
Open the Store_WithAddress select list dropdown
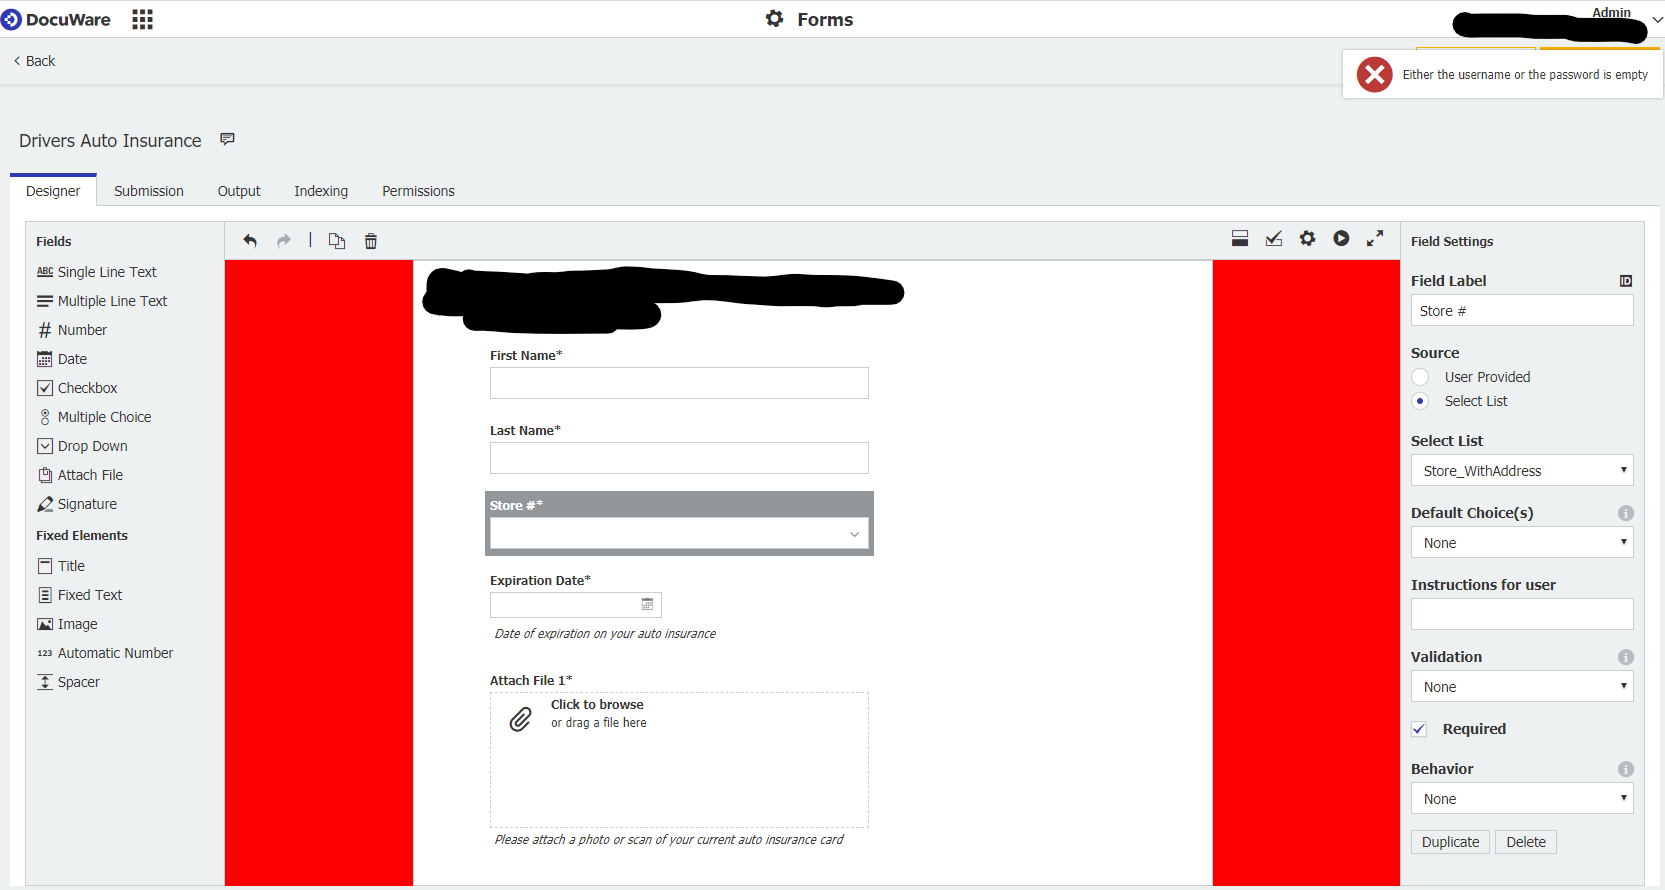[1521, 471]
